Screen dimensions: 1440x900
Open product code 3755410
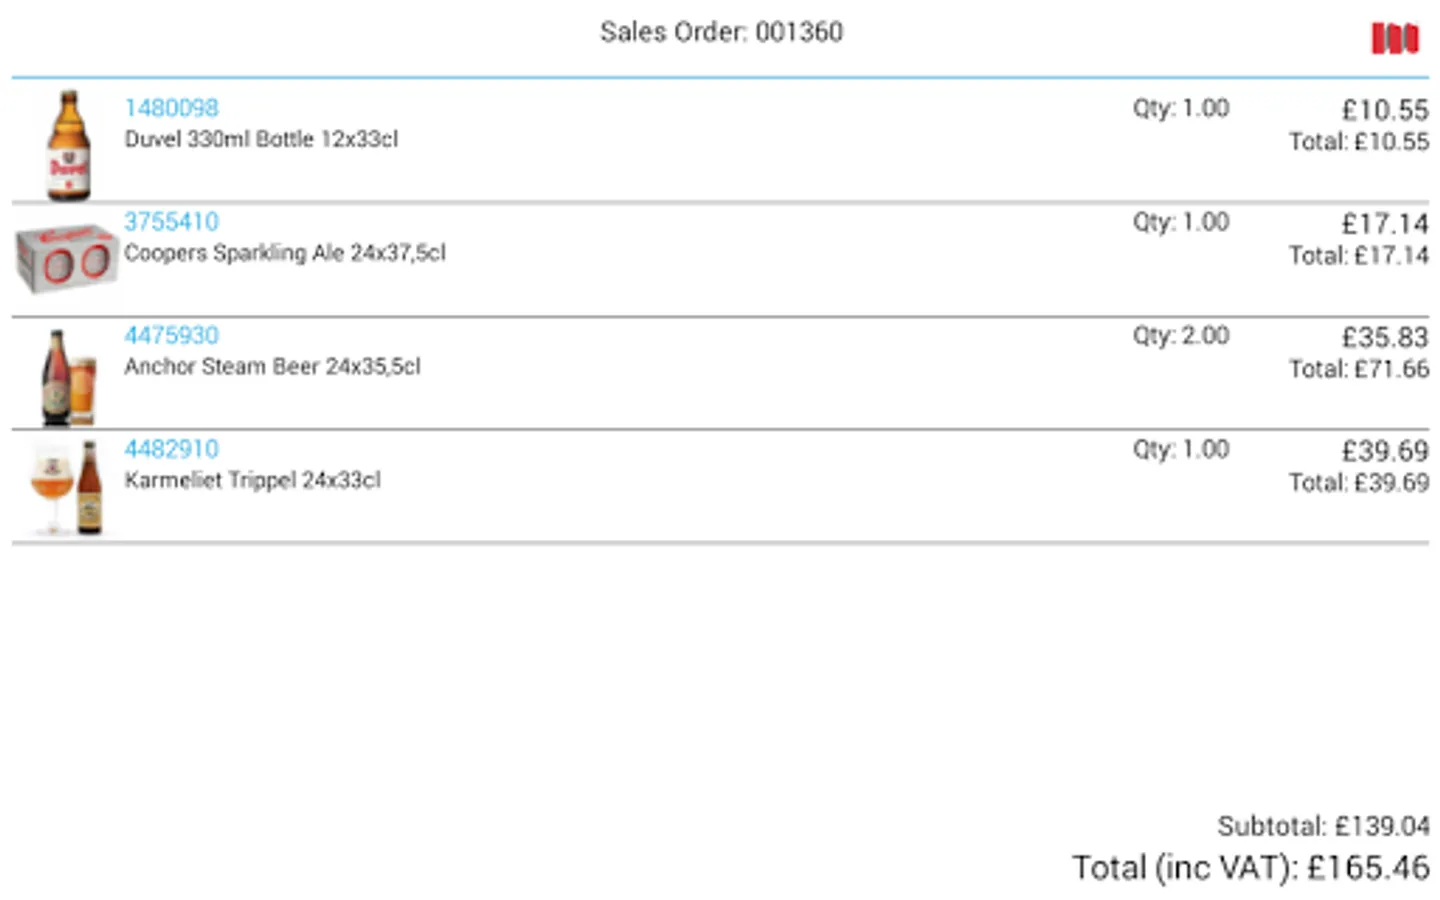tap(171, 221)
